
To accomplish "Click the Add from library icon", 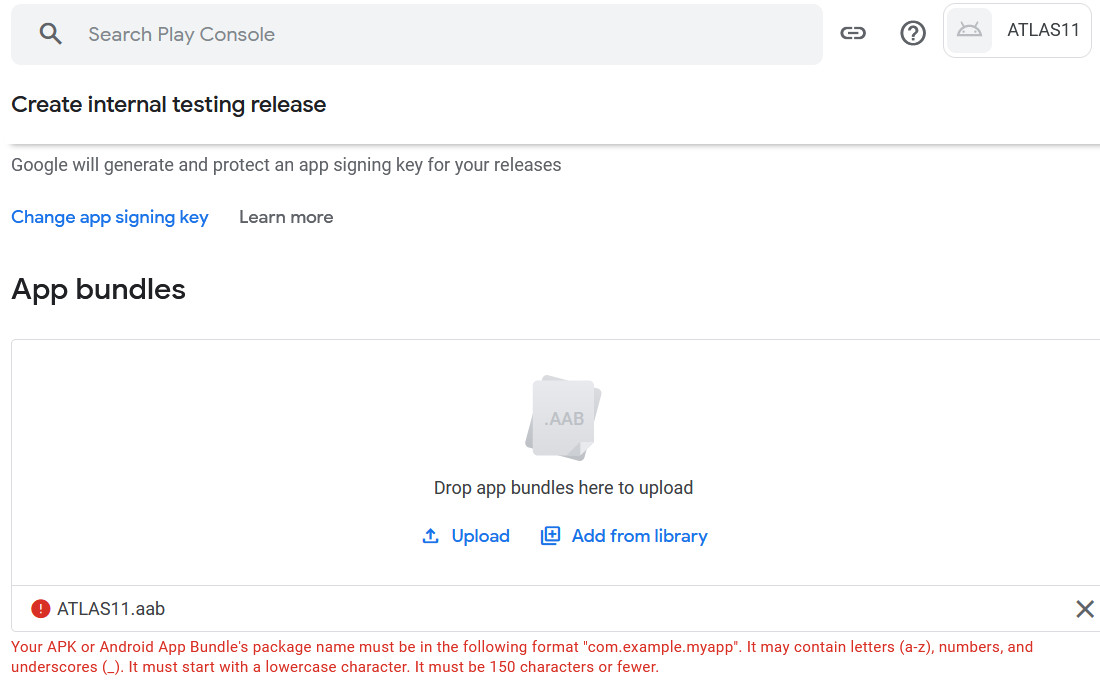I will pyautogui.click(x=550, y=536).
